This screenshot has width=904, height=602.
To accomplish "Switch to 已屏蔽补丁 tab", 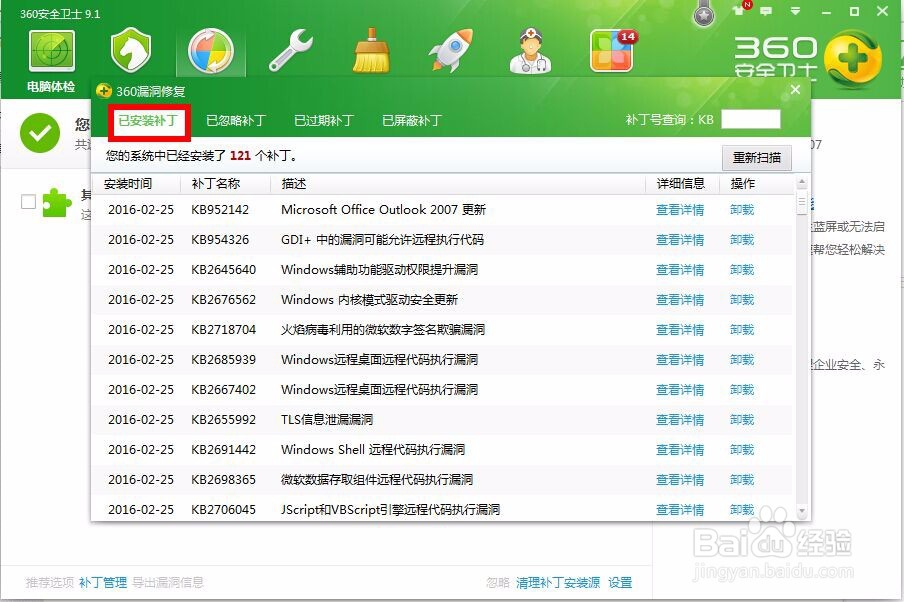I will tap(412, 121).
